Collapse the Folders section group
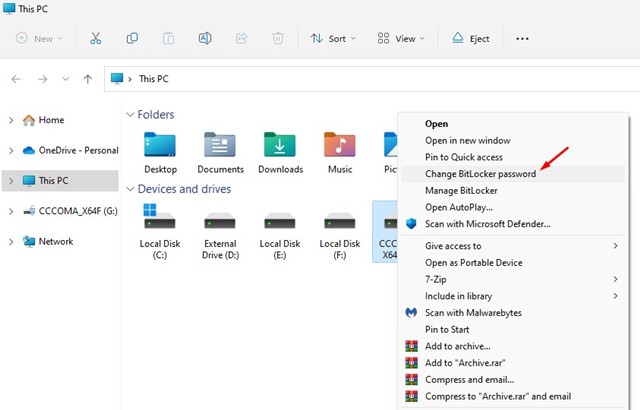The image size is (640, 410). [131, 115]
